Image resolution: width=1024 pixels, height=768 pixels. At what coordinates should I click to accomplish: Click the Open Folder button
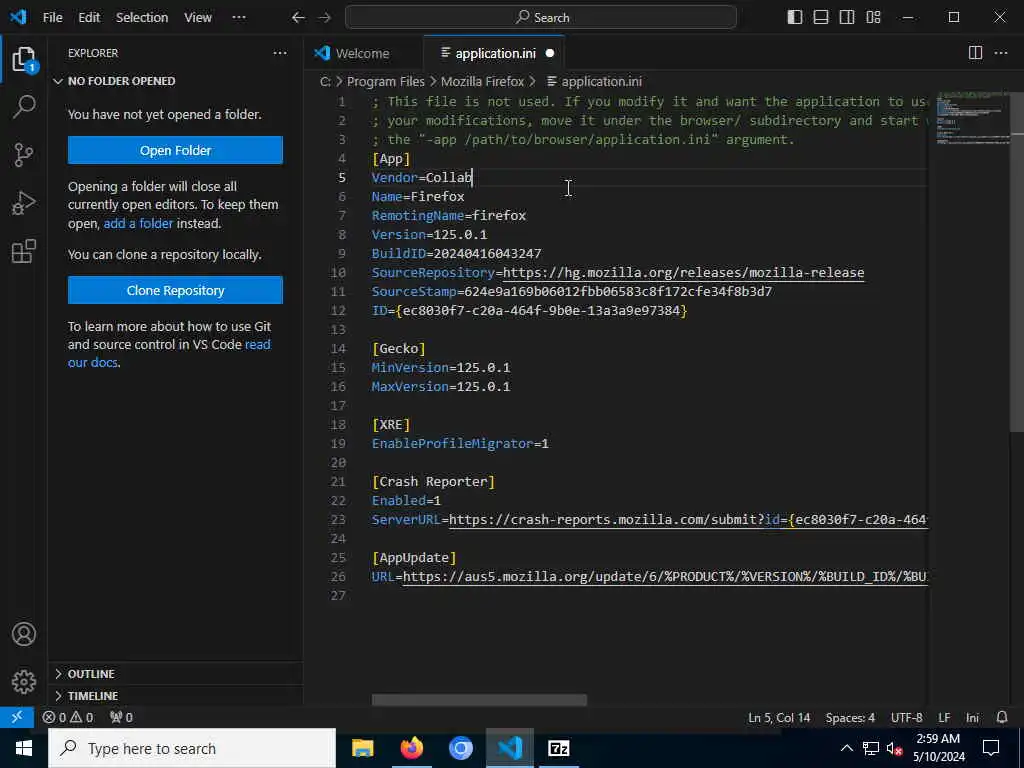(175, 150)
